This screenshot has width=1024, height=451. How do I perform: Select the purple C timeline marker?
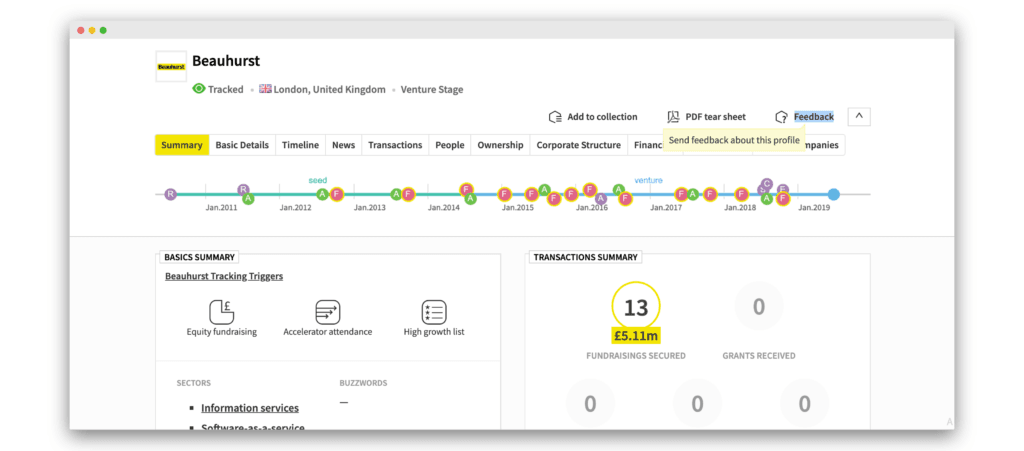(x=767, y=183)
